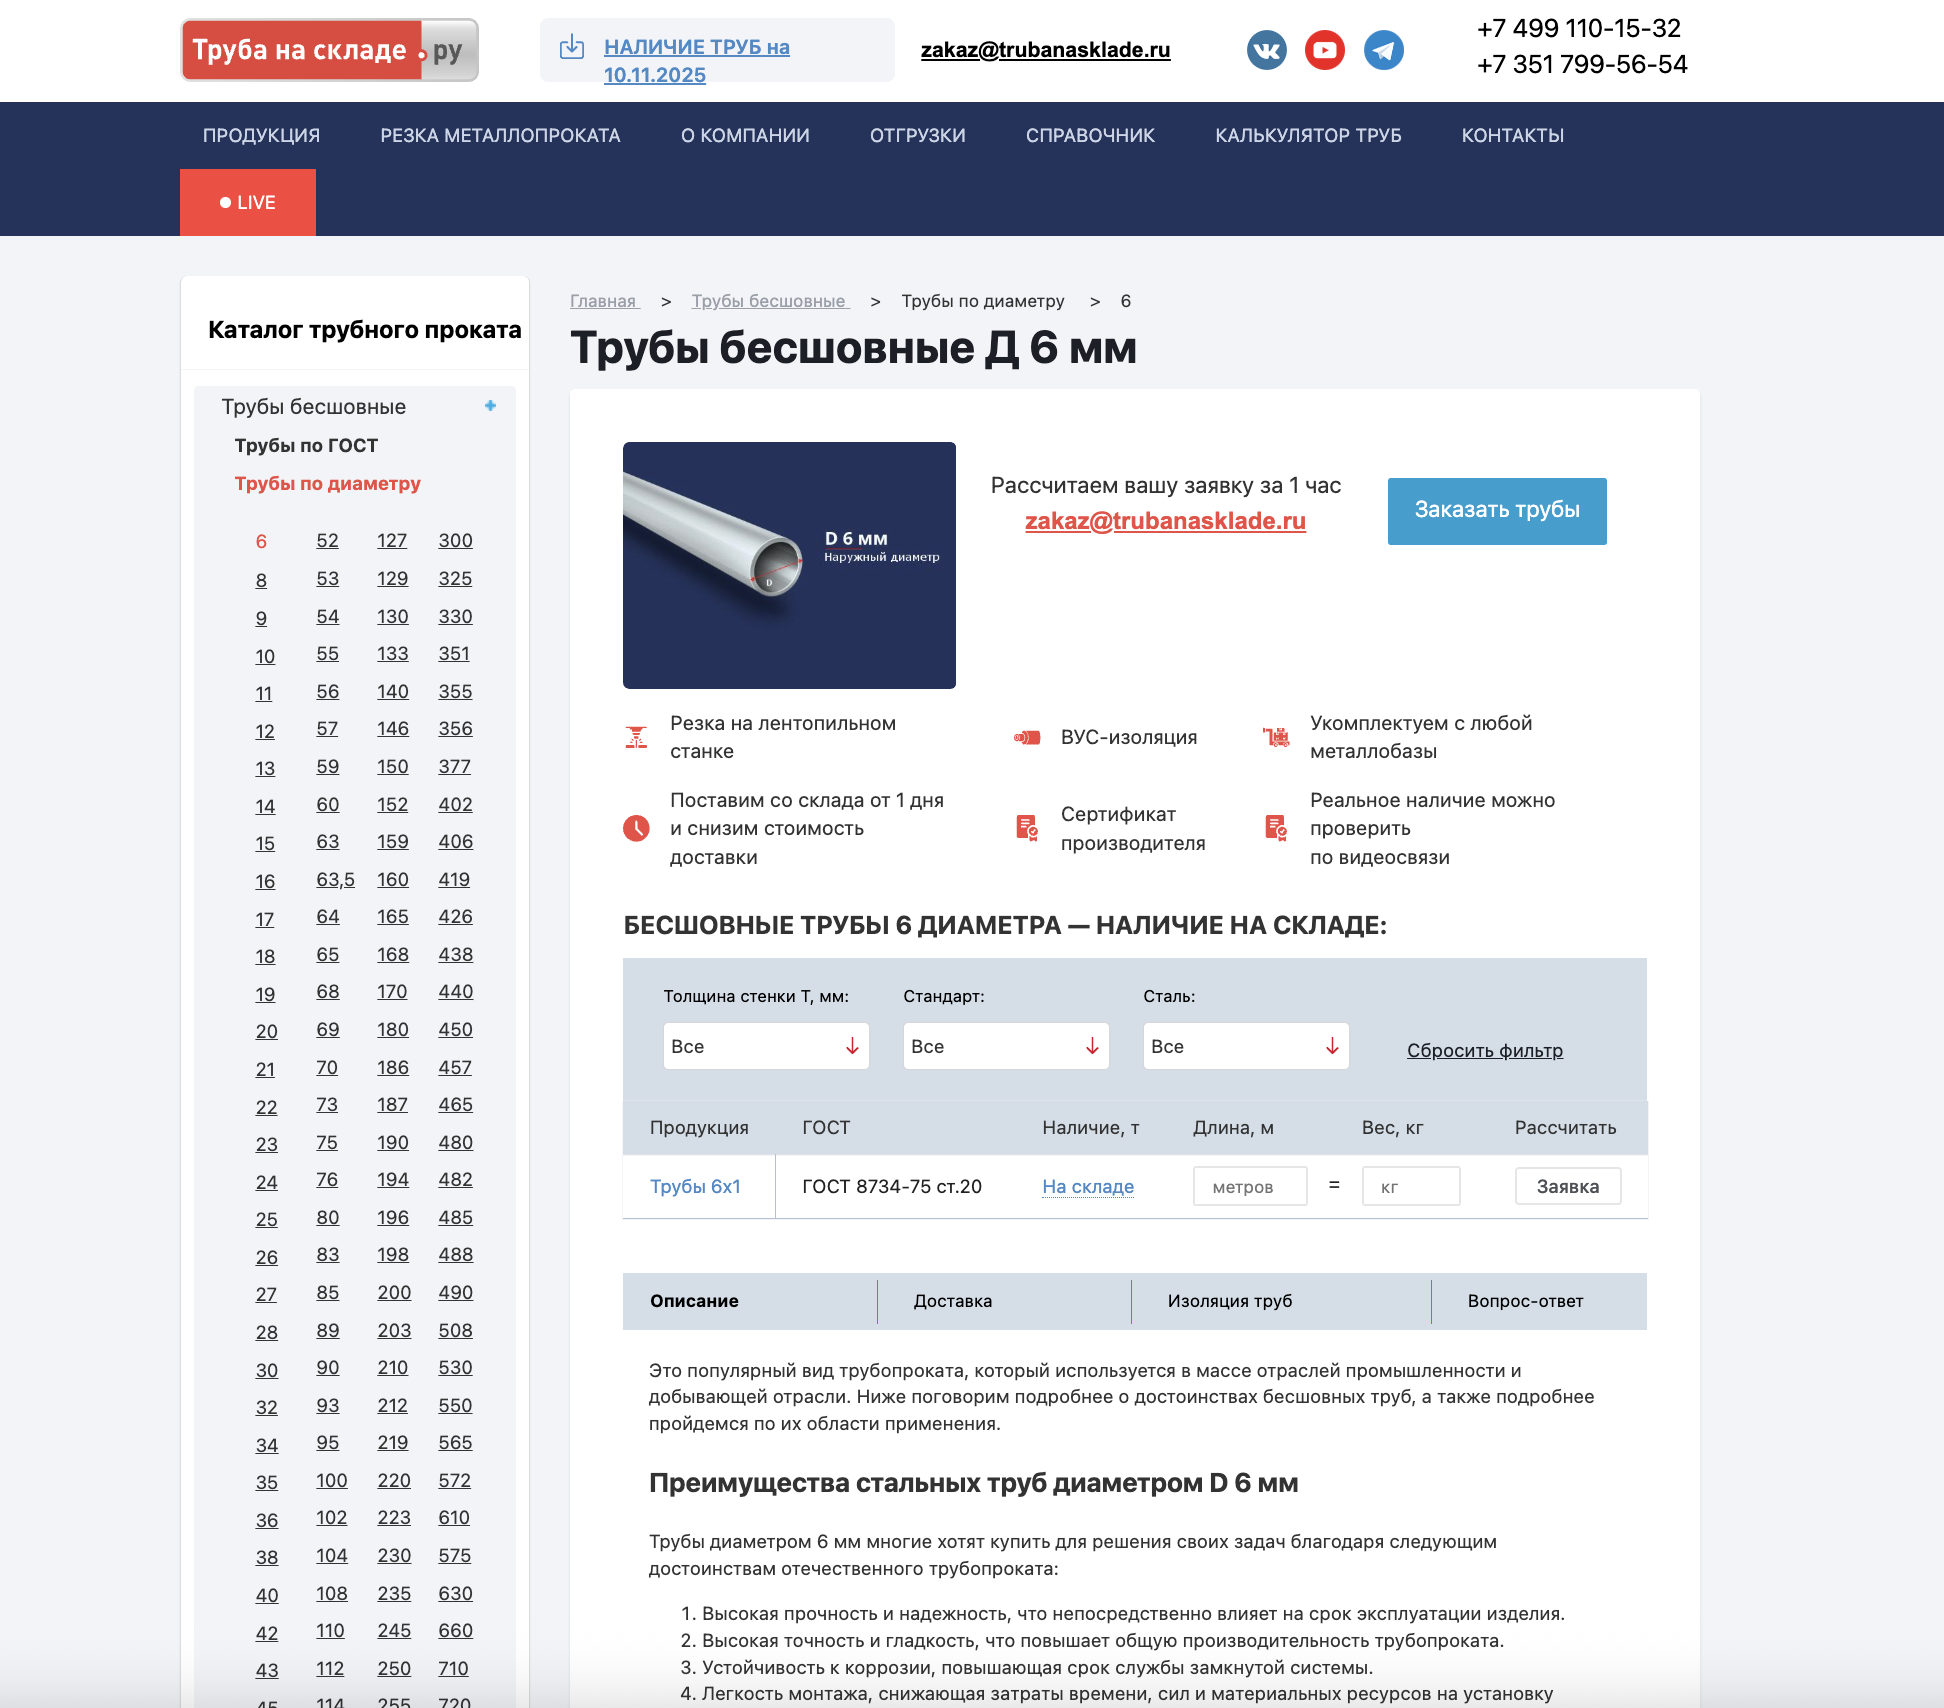Click the Труба на складе logo
The image size is (1944, 1708).
pos(329,50)
